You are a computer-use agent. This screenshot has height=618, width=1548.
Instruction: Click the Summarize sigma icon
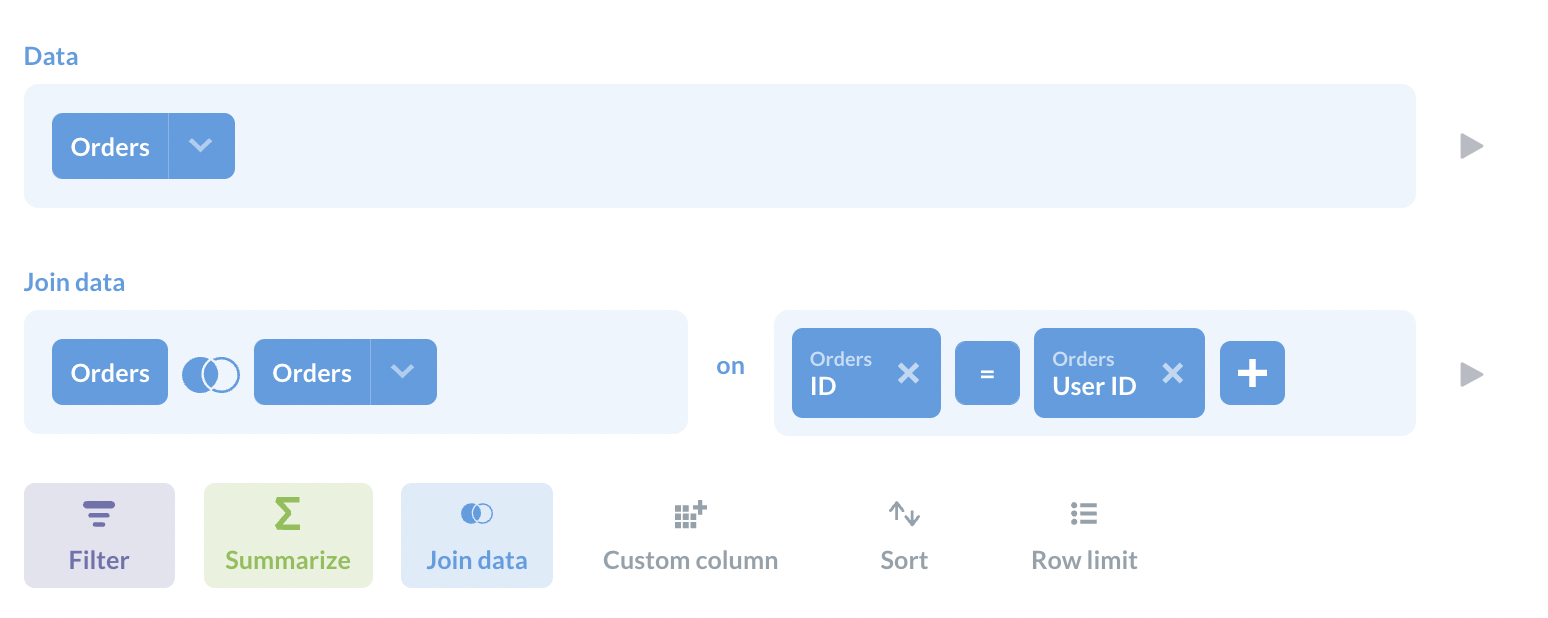288,512
